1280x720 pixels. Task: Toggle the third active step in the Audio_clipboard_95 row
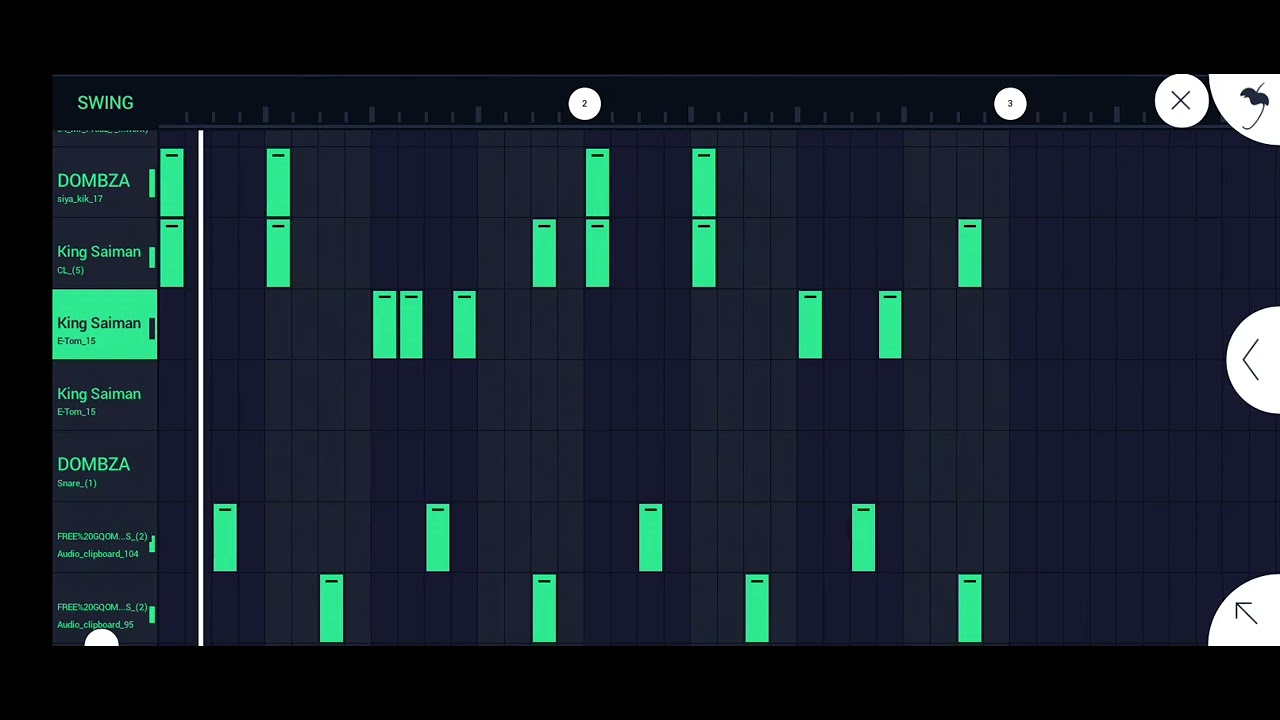coord(757,609)
